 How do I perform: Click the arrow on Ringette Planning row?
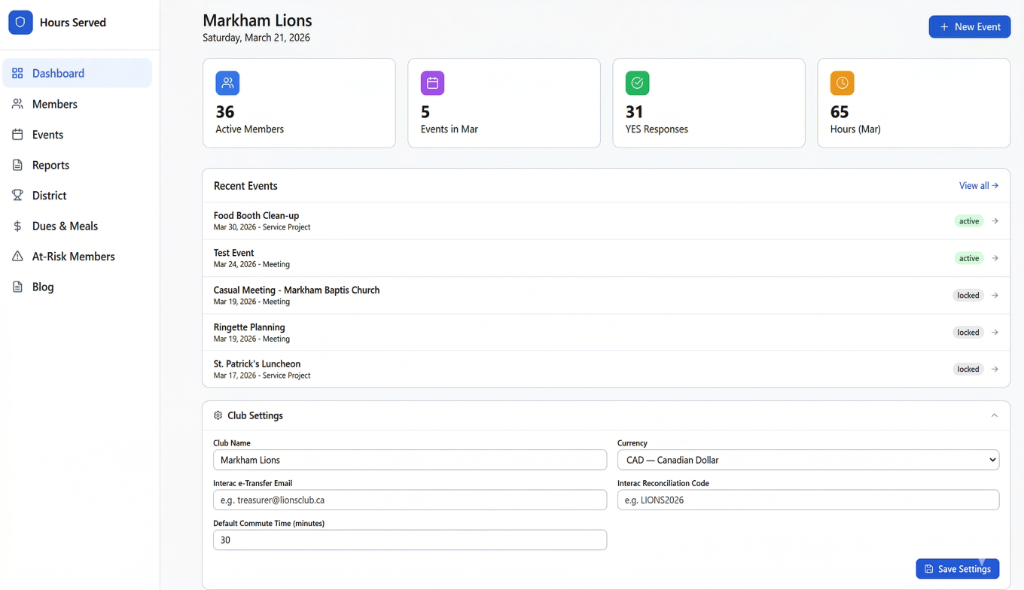click(995, 333)
